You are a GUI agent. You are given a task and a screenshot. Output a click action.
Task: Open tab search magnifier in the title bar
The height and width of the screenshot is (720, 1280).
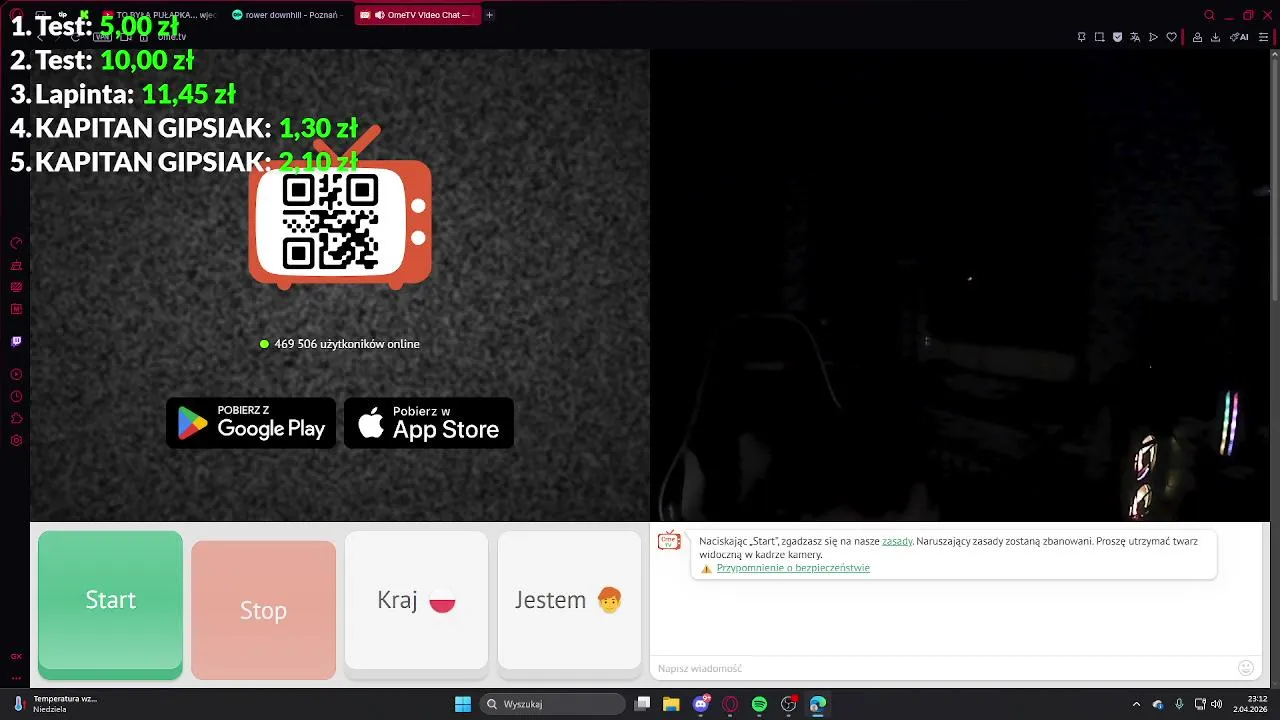tap(1209, 15)
